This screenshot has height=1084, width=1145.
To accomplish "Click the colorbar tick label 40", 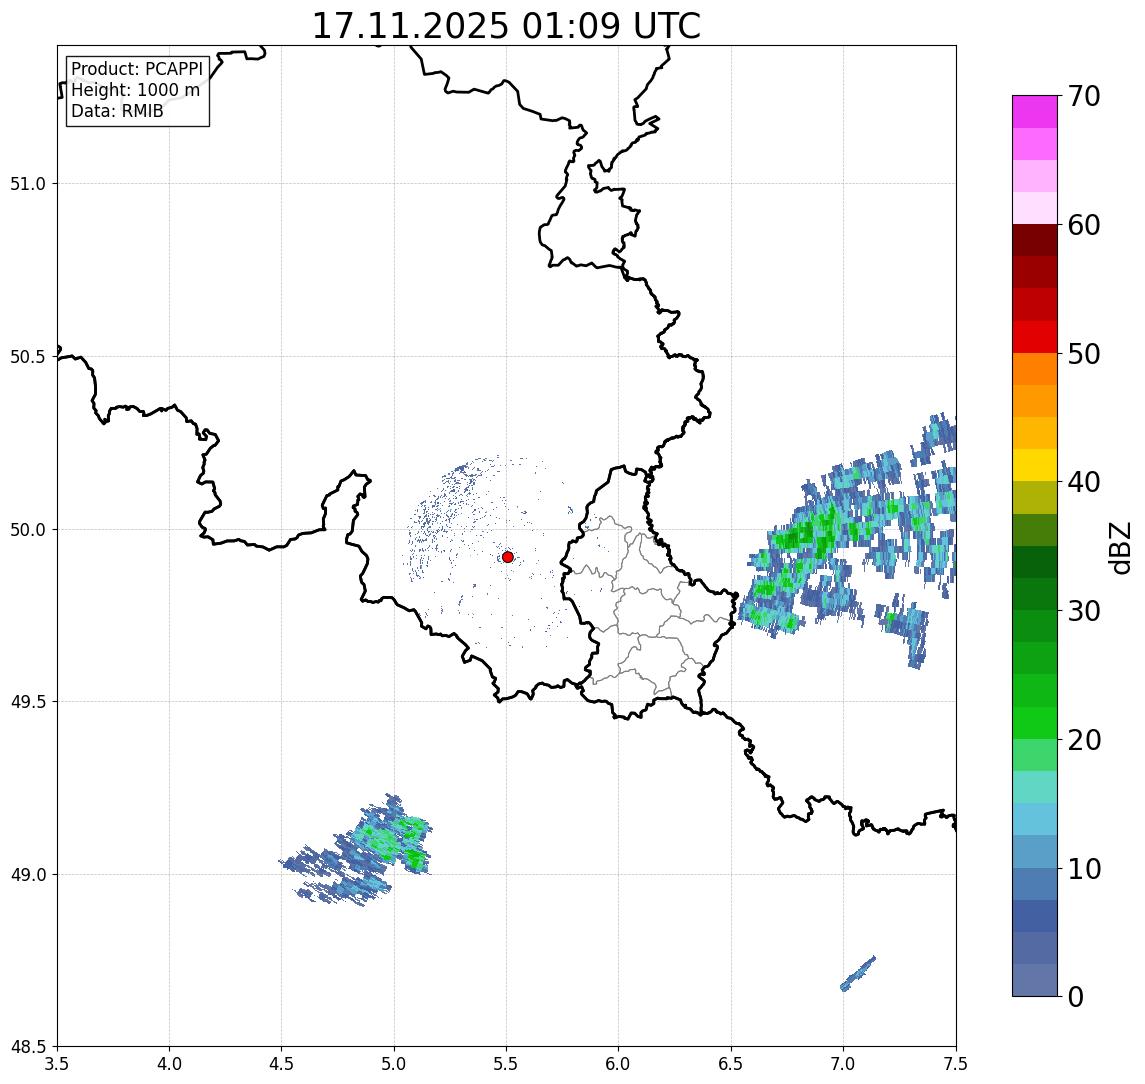I will click(x=1084, y=482).
